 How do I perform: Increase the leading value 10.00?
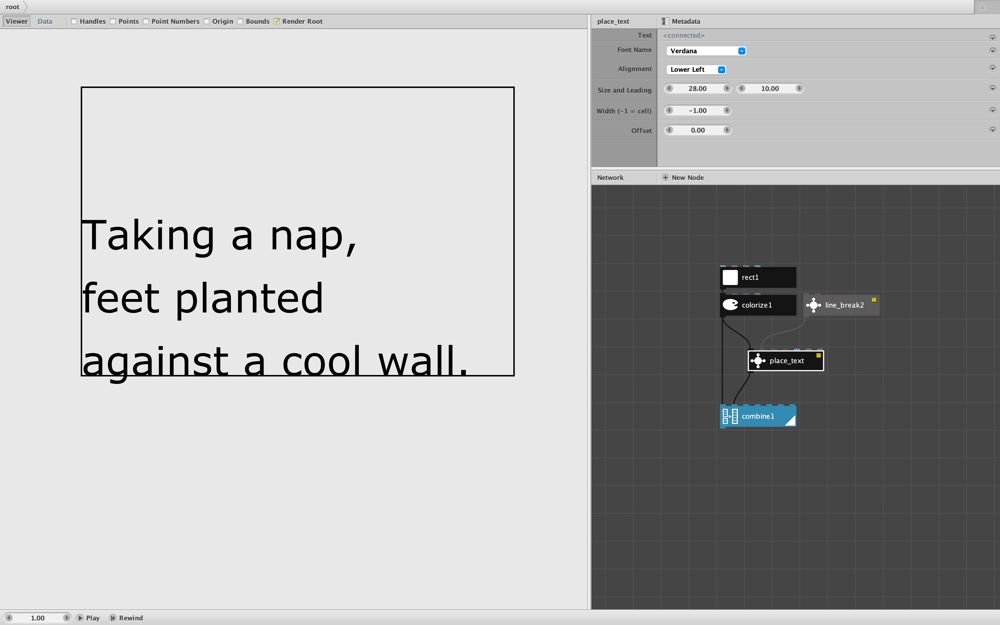[x=798, y=89]
